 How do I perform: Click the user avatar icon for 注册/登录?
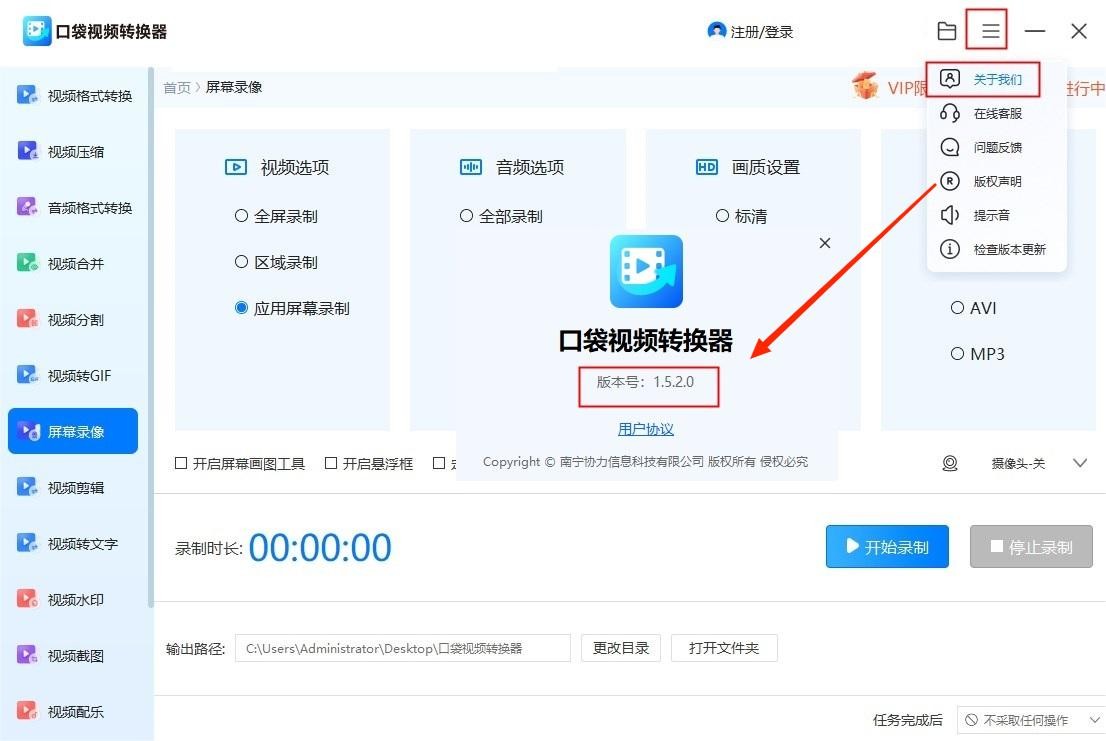(x=717, y=31)
